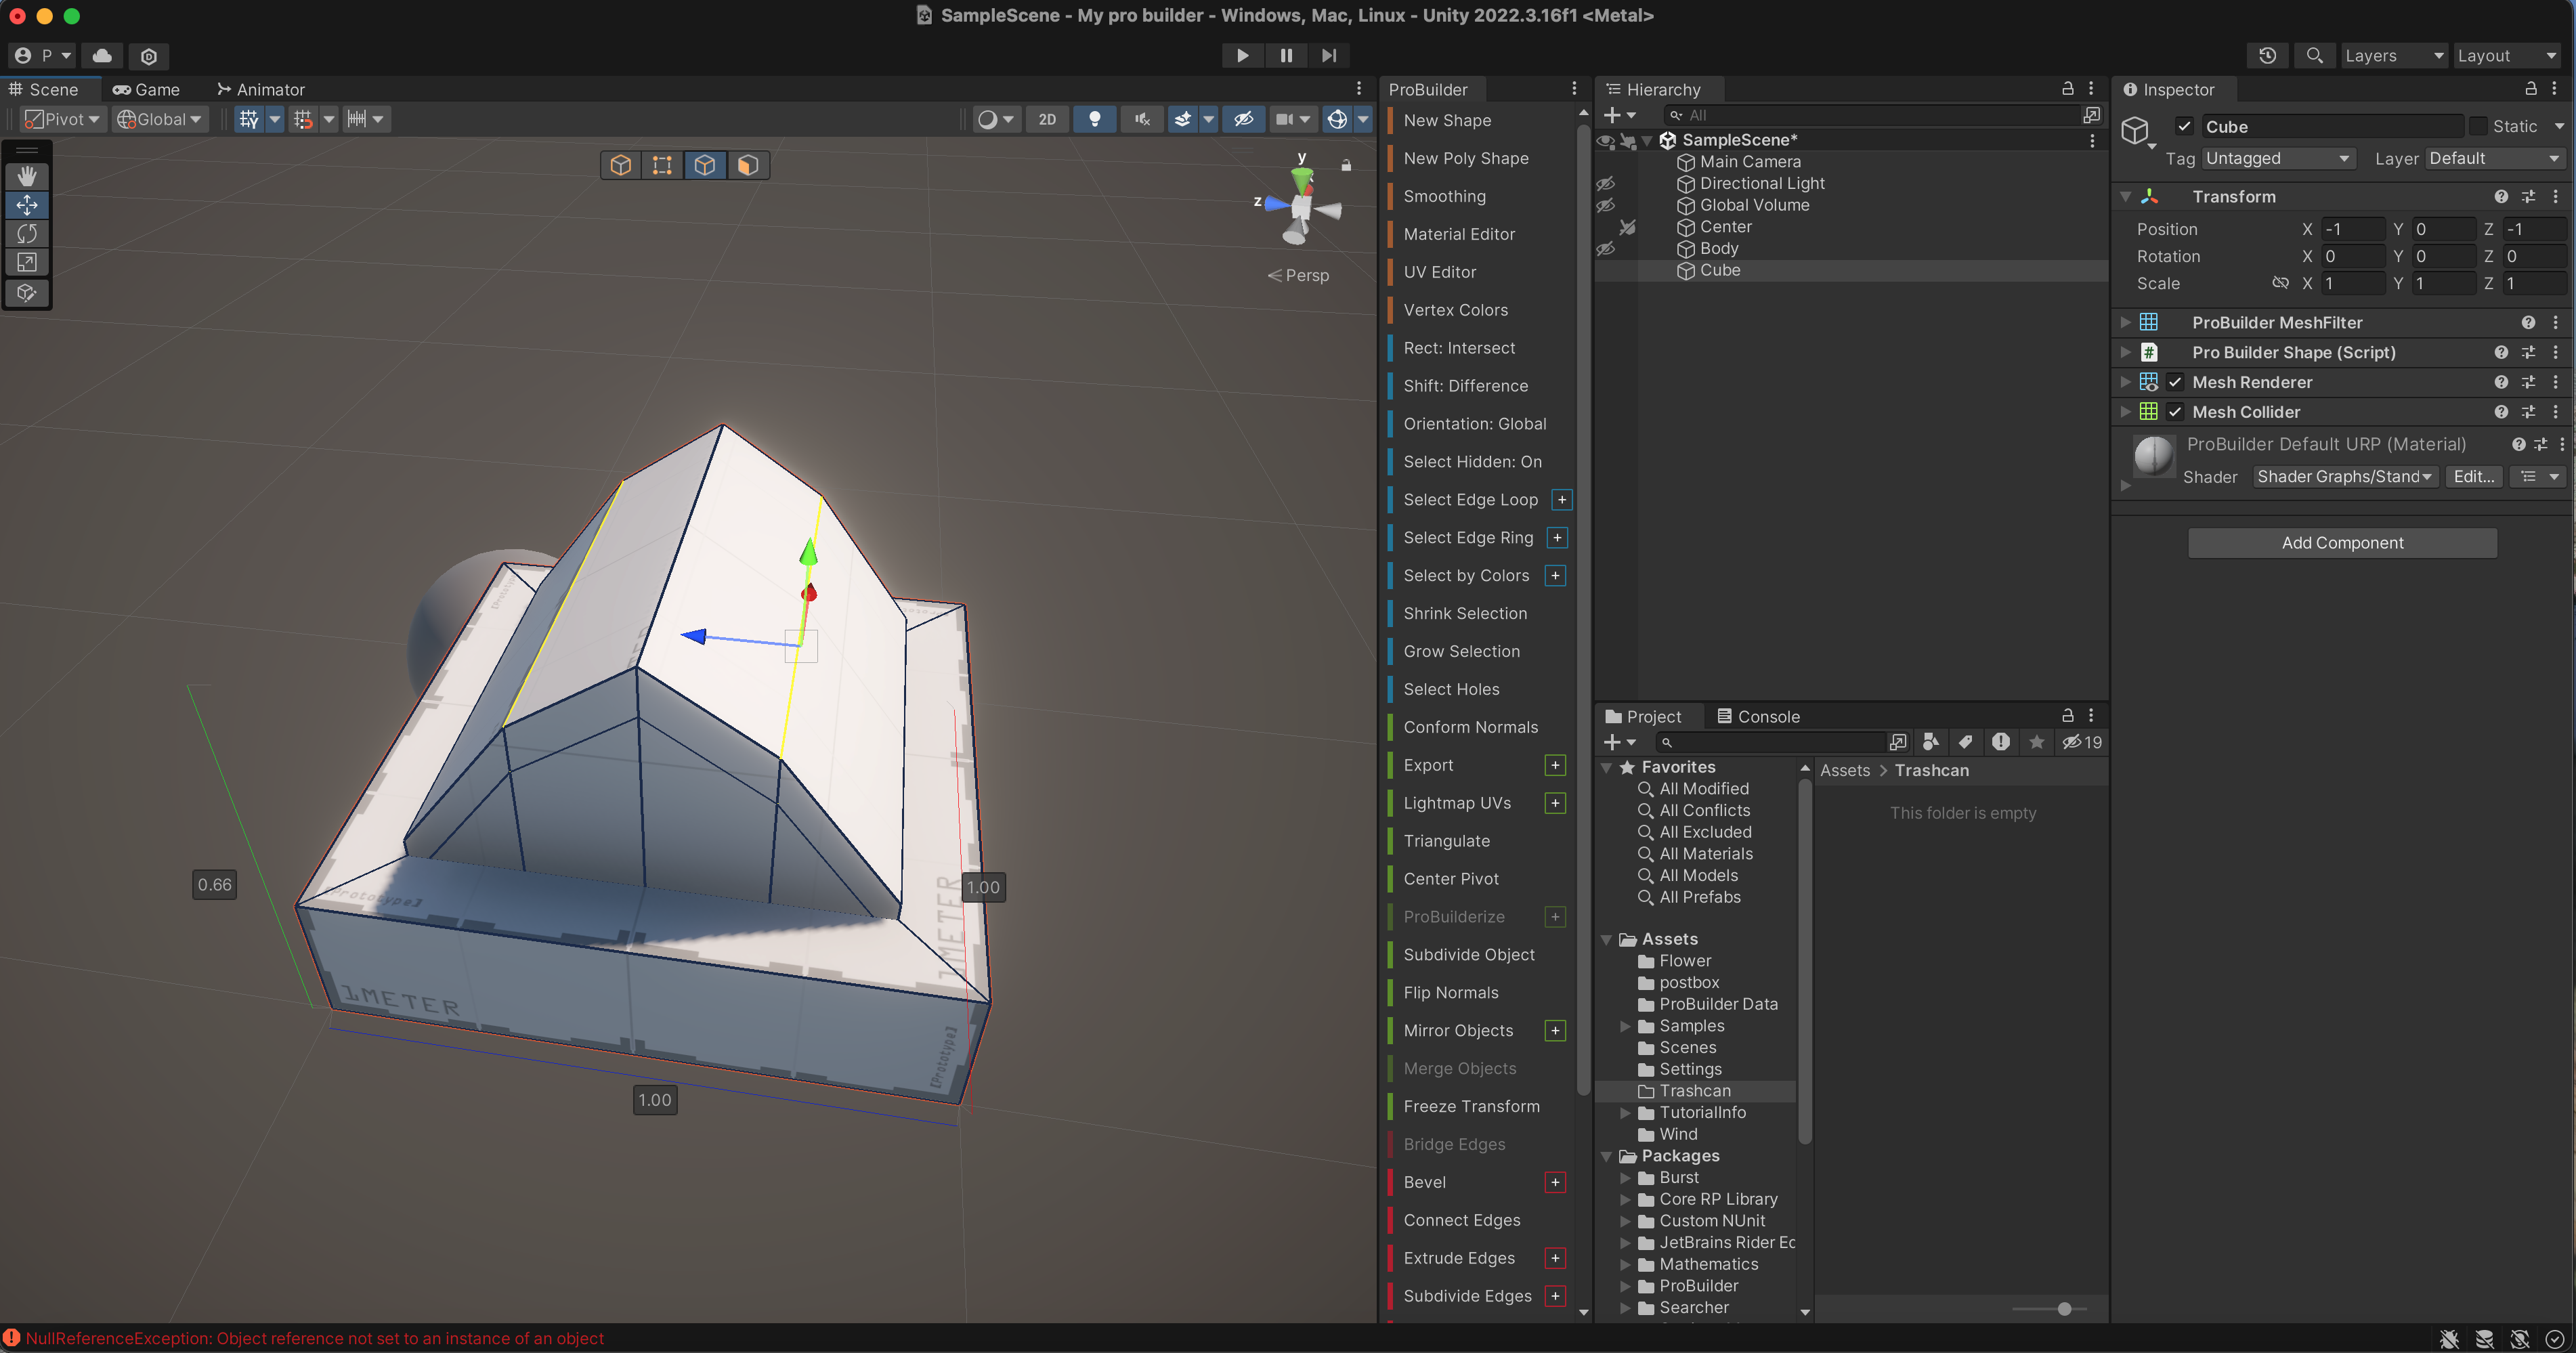Switch to ProBuilder face selection mode
Screen dimensions: 2576x1353
click(x=747, y=165)
